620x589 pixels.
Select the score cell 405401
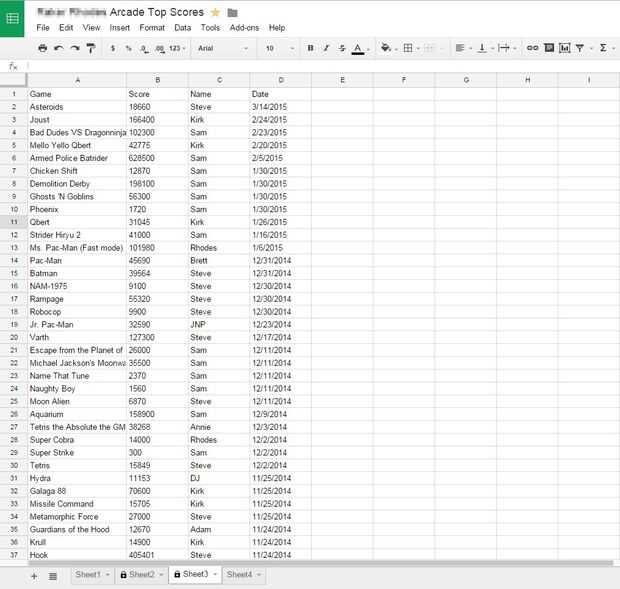pyautogui.click(x=157, y=555)
